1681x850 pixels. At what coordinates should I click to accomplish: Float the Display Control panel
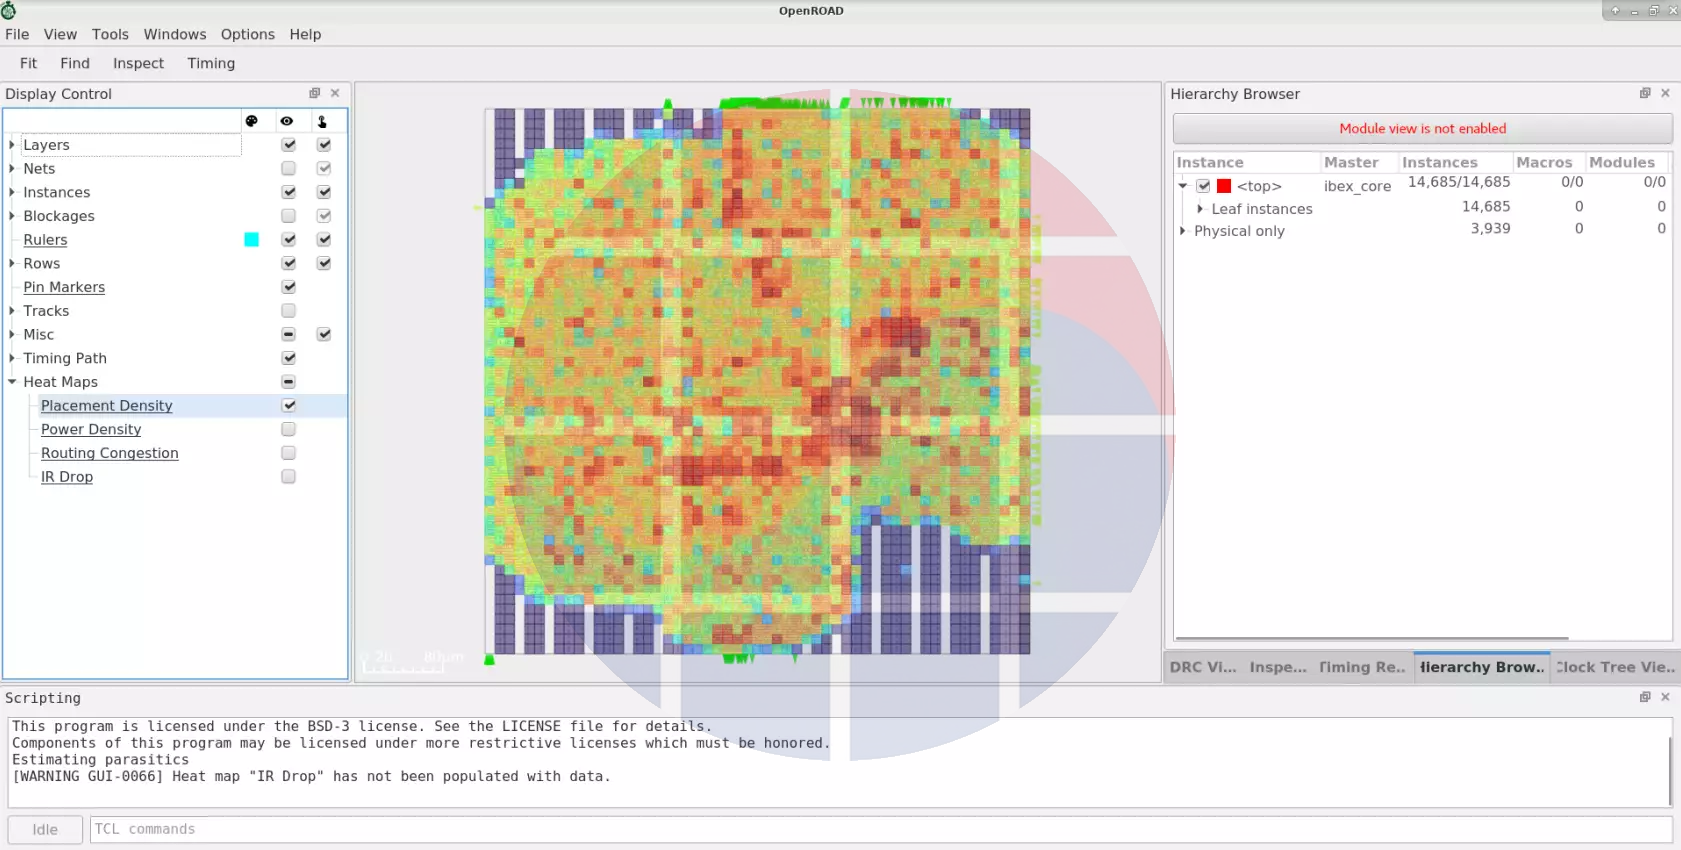315,93
